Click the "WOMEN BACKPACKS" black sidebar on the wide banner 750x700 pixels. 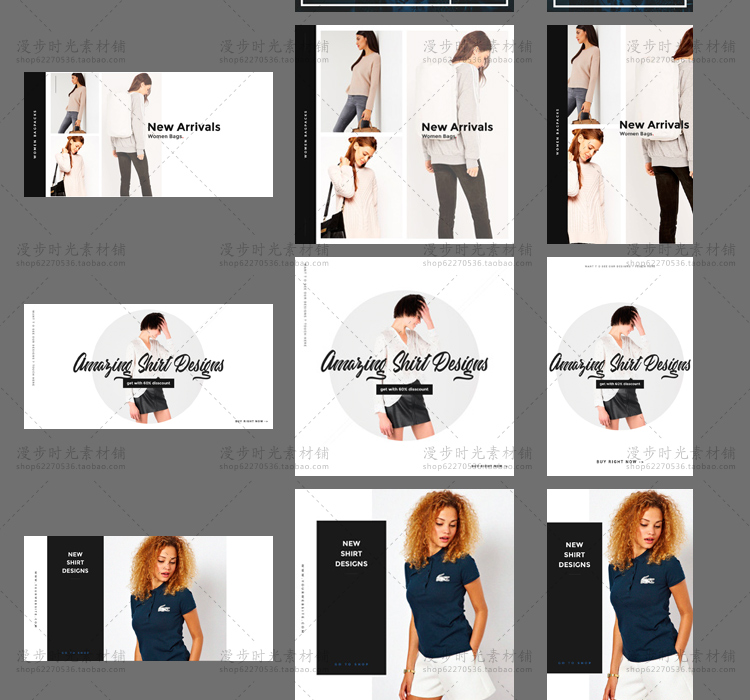click(35, 134)
